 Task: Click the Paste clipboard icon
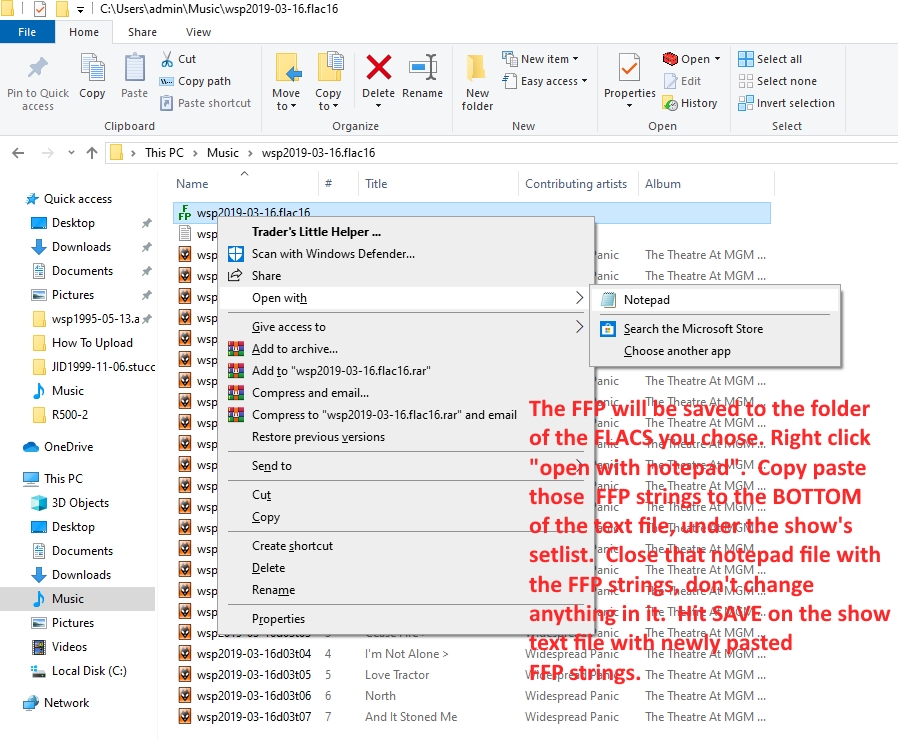point(135,68)
